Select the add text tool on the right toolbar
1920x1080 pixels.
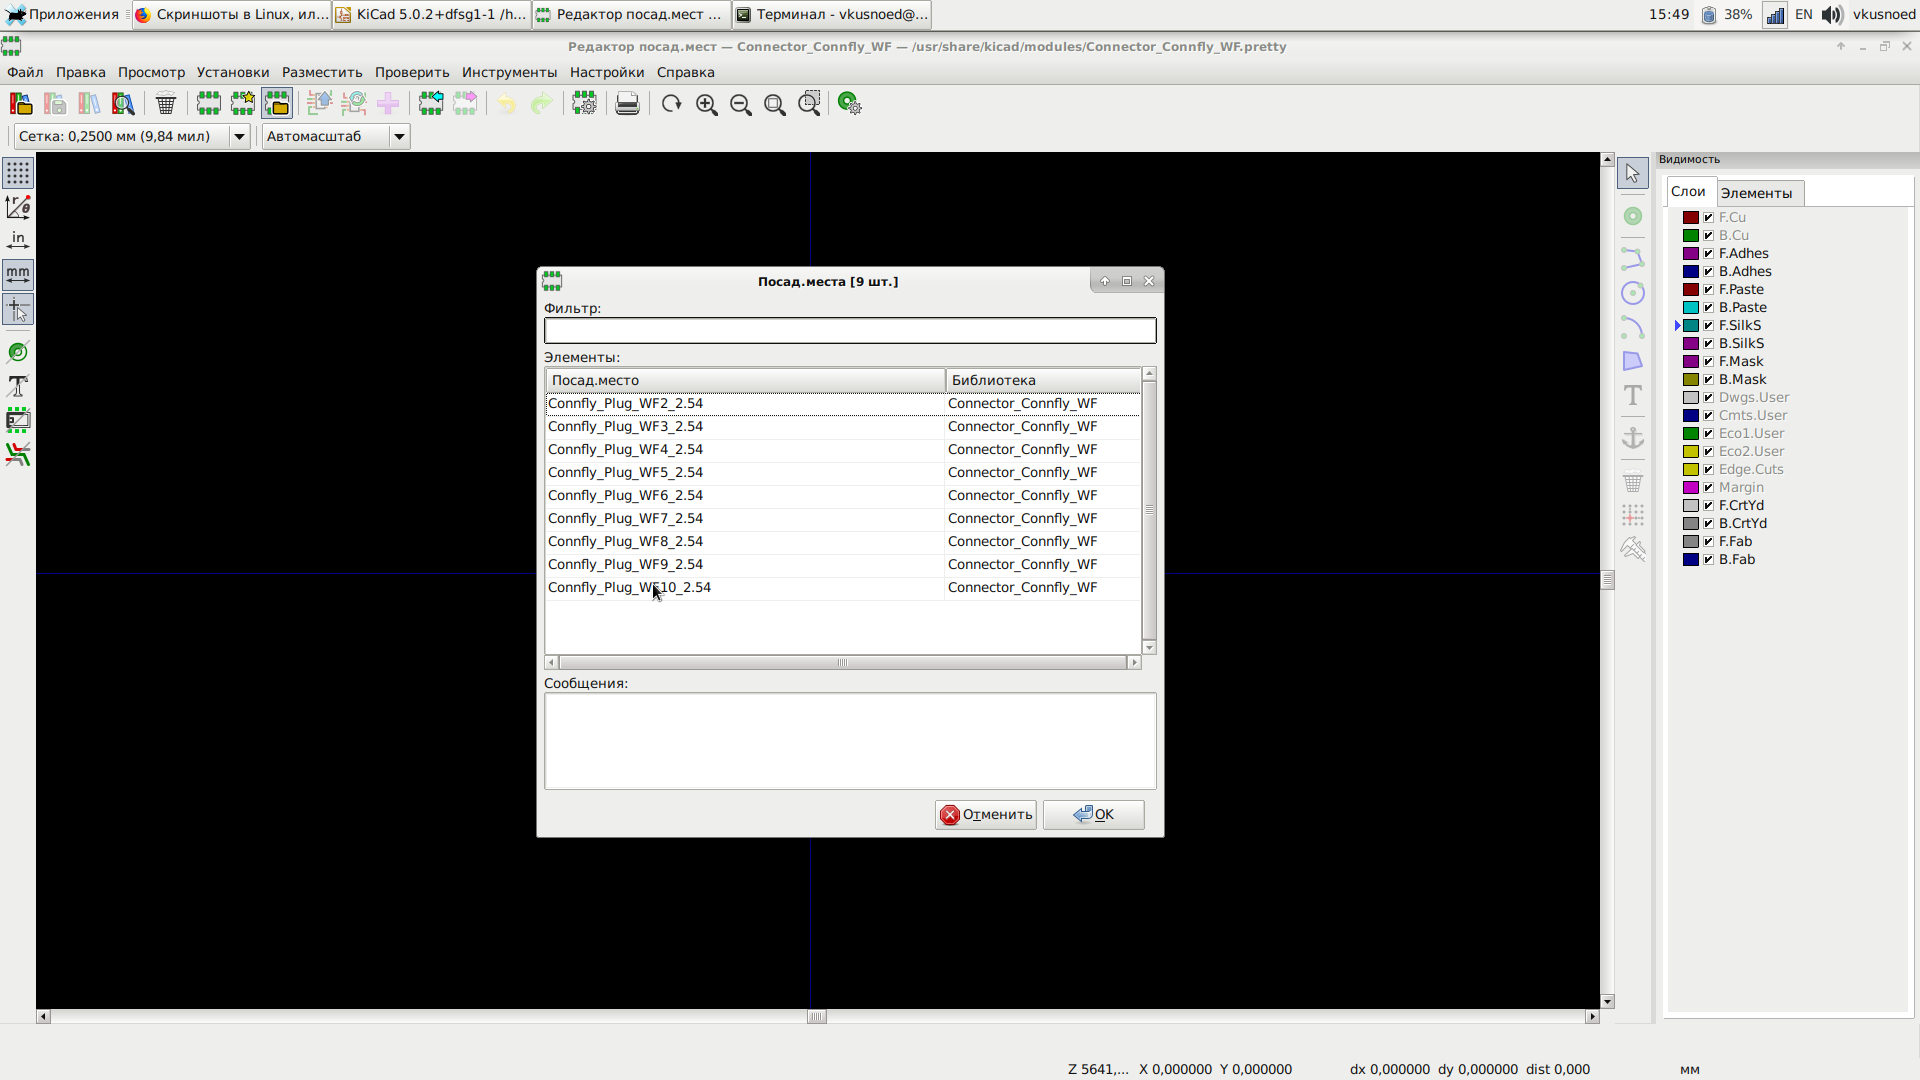(1633, 396)
